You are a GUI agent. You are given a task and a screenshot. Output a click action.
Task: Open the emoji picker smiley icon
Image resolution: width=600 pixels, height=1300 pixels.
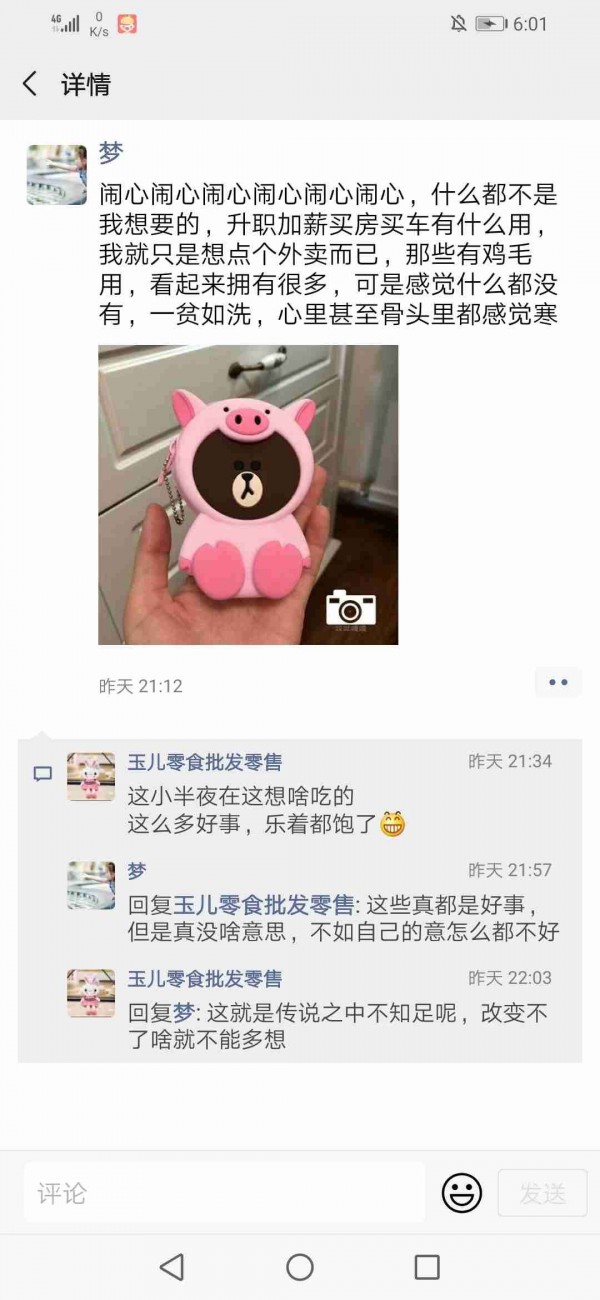pyautogui.click(x=462, y=1192)
